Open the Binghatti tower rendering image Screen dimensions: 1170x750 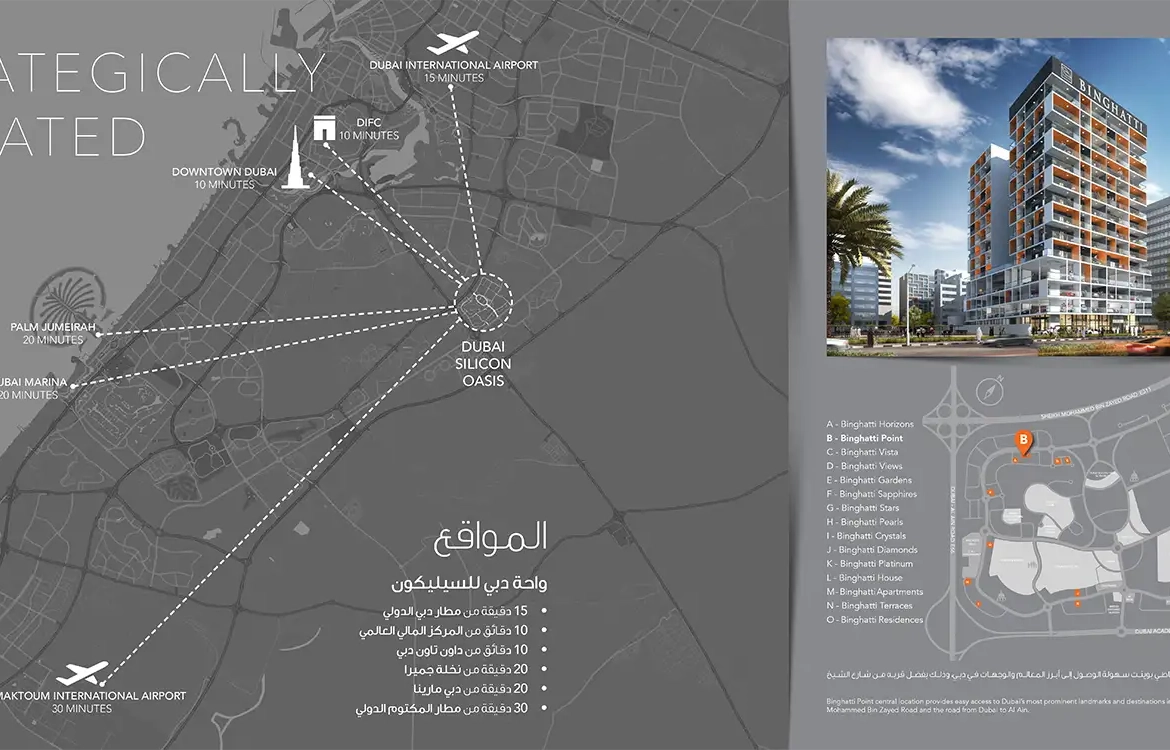tap(998, 197)
